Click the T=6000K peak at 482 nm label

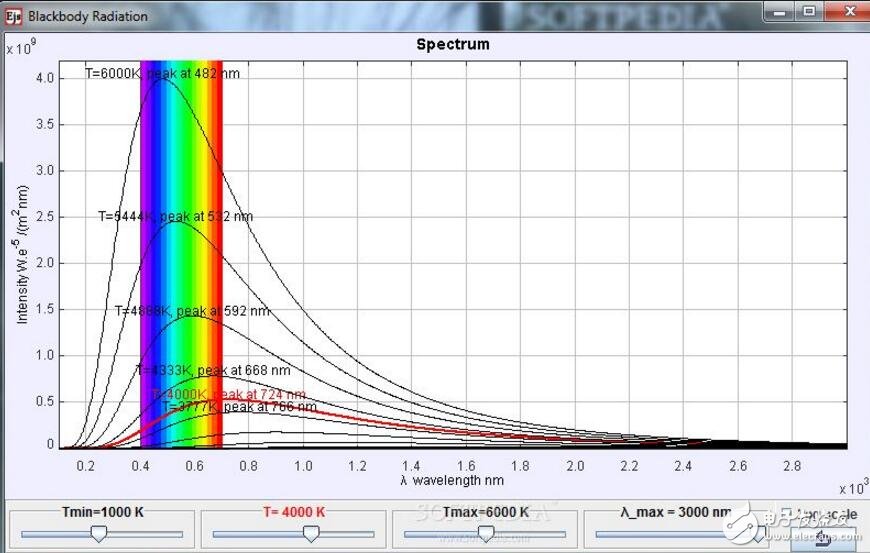click(x=162, y=73)
